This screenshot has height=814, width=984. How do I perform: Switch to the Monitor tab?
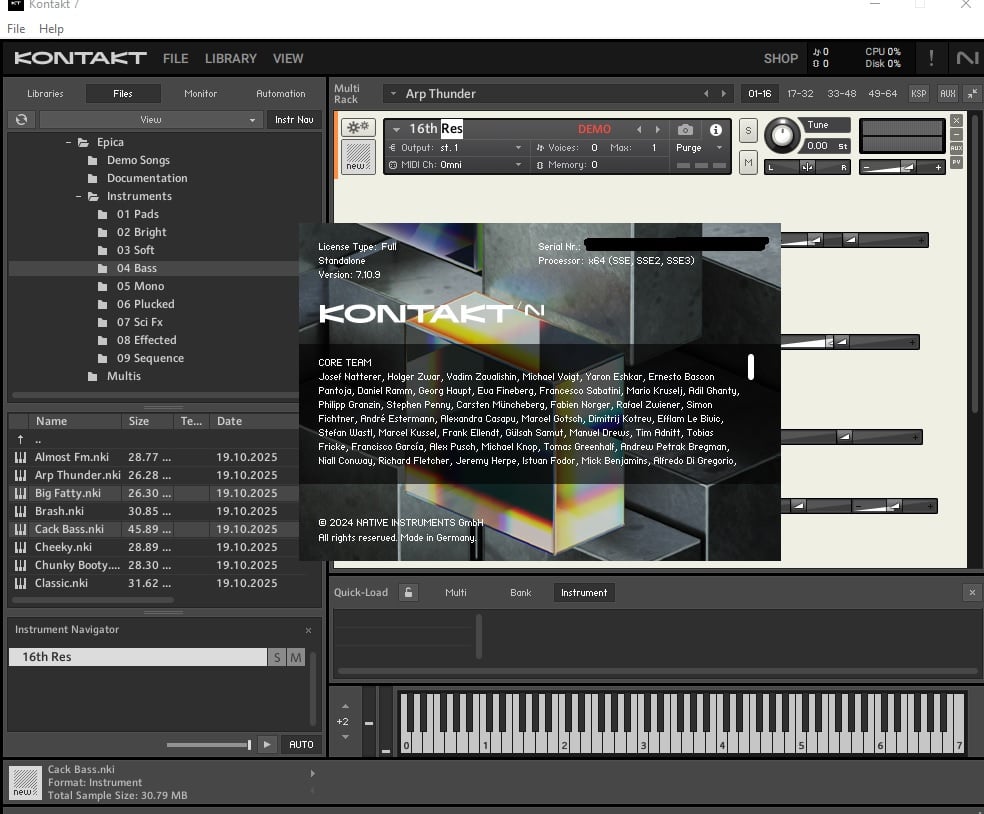pyautogui.click(x=200, y=94)
